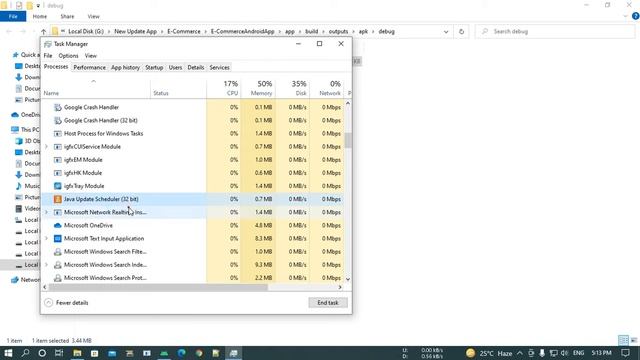Open the notification center icon
Viewport: 640px width, 360px height.
click(625, 353)
